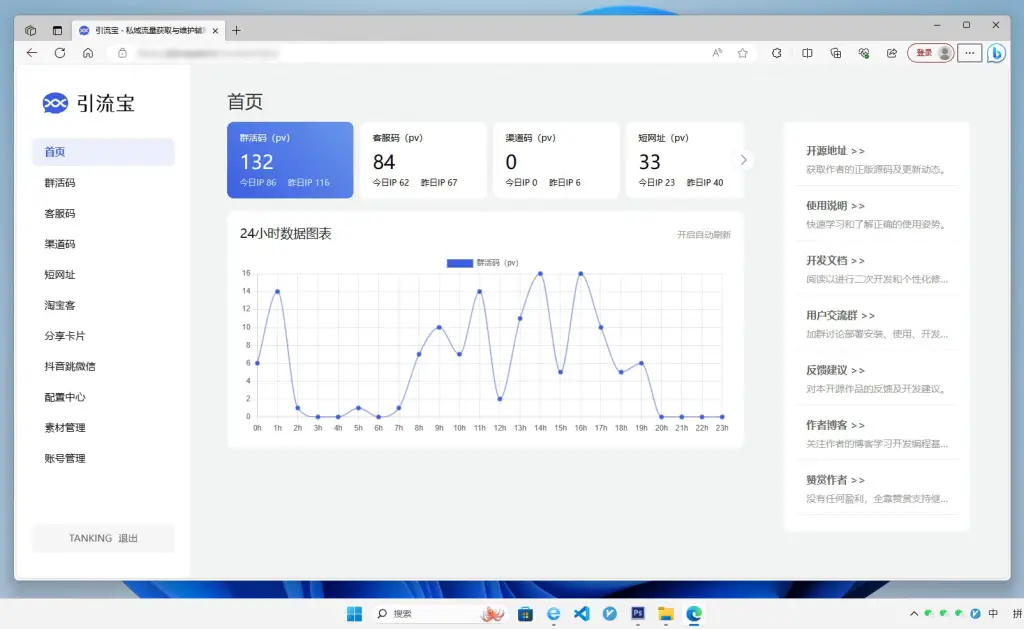The image size is (1024, 629).
Task: Open the Edge settings ellipsis menu
Action: 969,53
